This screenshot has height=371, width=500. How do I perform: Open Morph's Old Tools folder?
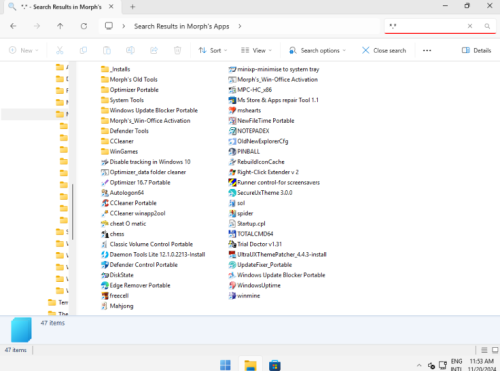(x=129, y=79)
